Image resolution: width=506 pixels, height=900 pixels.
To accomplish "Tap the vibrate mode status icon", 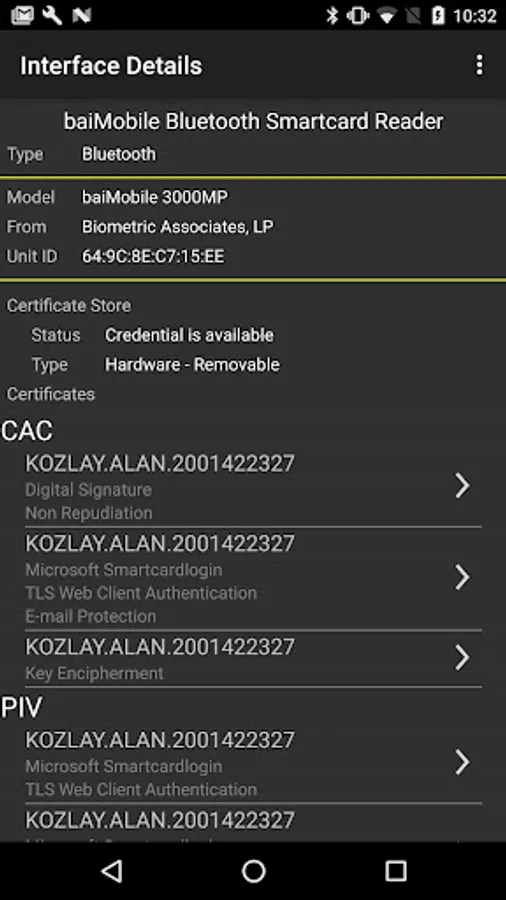I will 358,15.
